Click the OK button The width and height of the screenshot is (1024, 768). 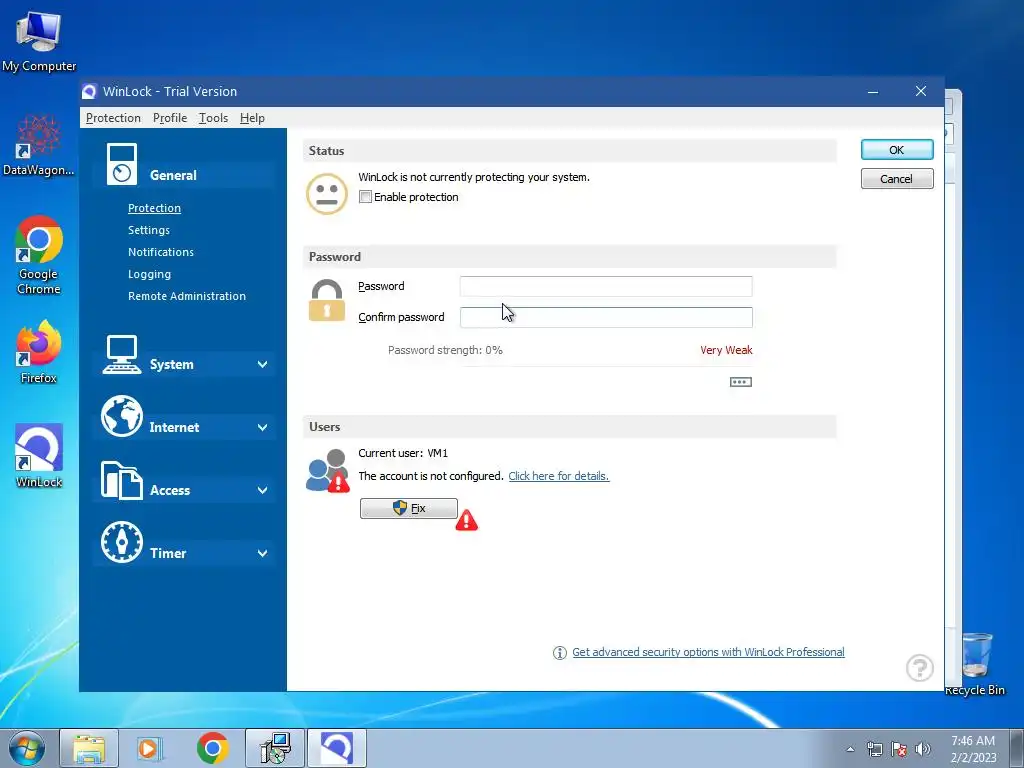tap(897, 150)
